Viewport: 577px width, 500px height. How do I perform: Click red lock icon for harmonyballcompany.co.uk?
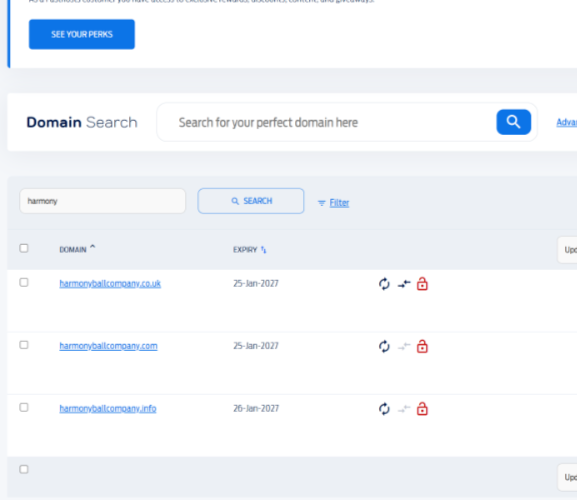422,284
